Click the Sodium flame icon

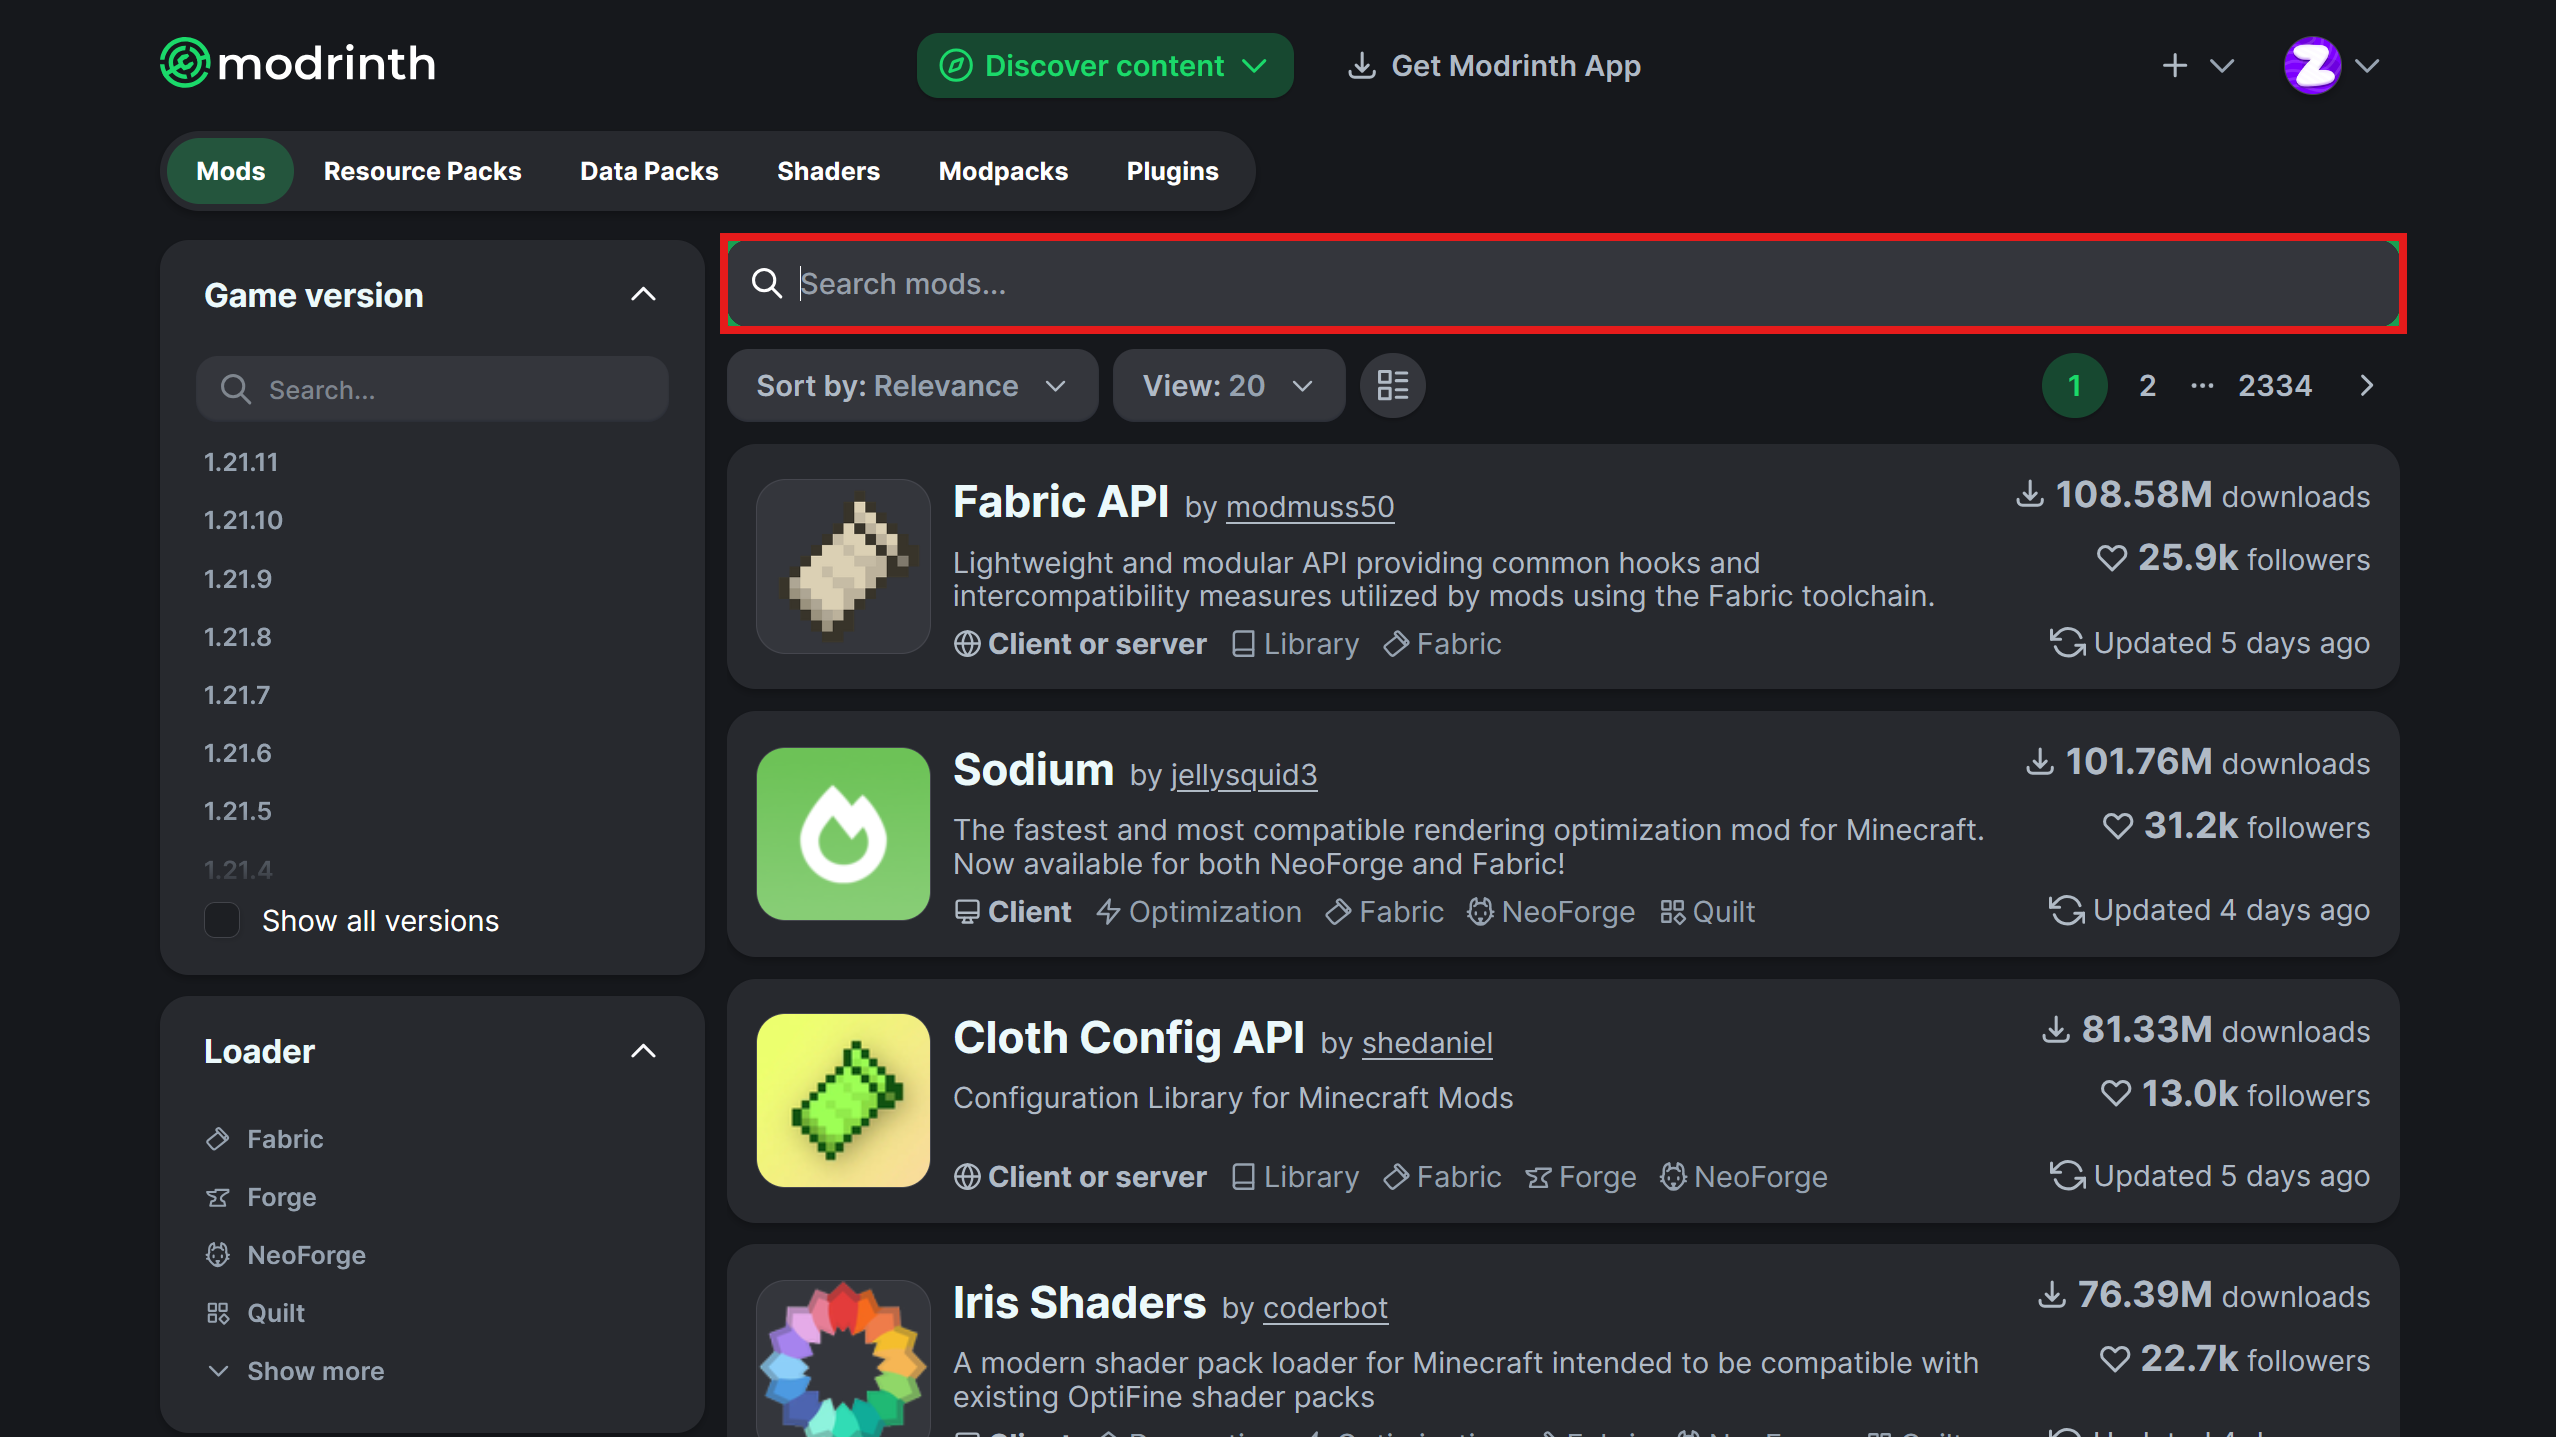(843, 833)
